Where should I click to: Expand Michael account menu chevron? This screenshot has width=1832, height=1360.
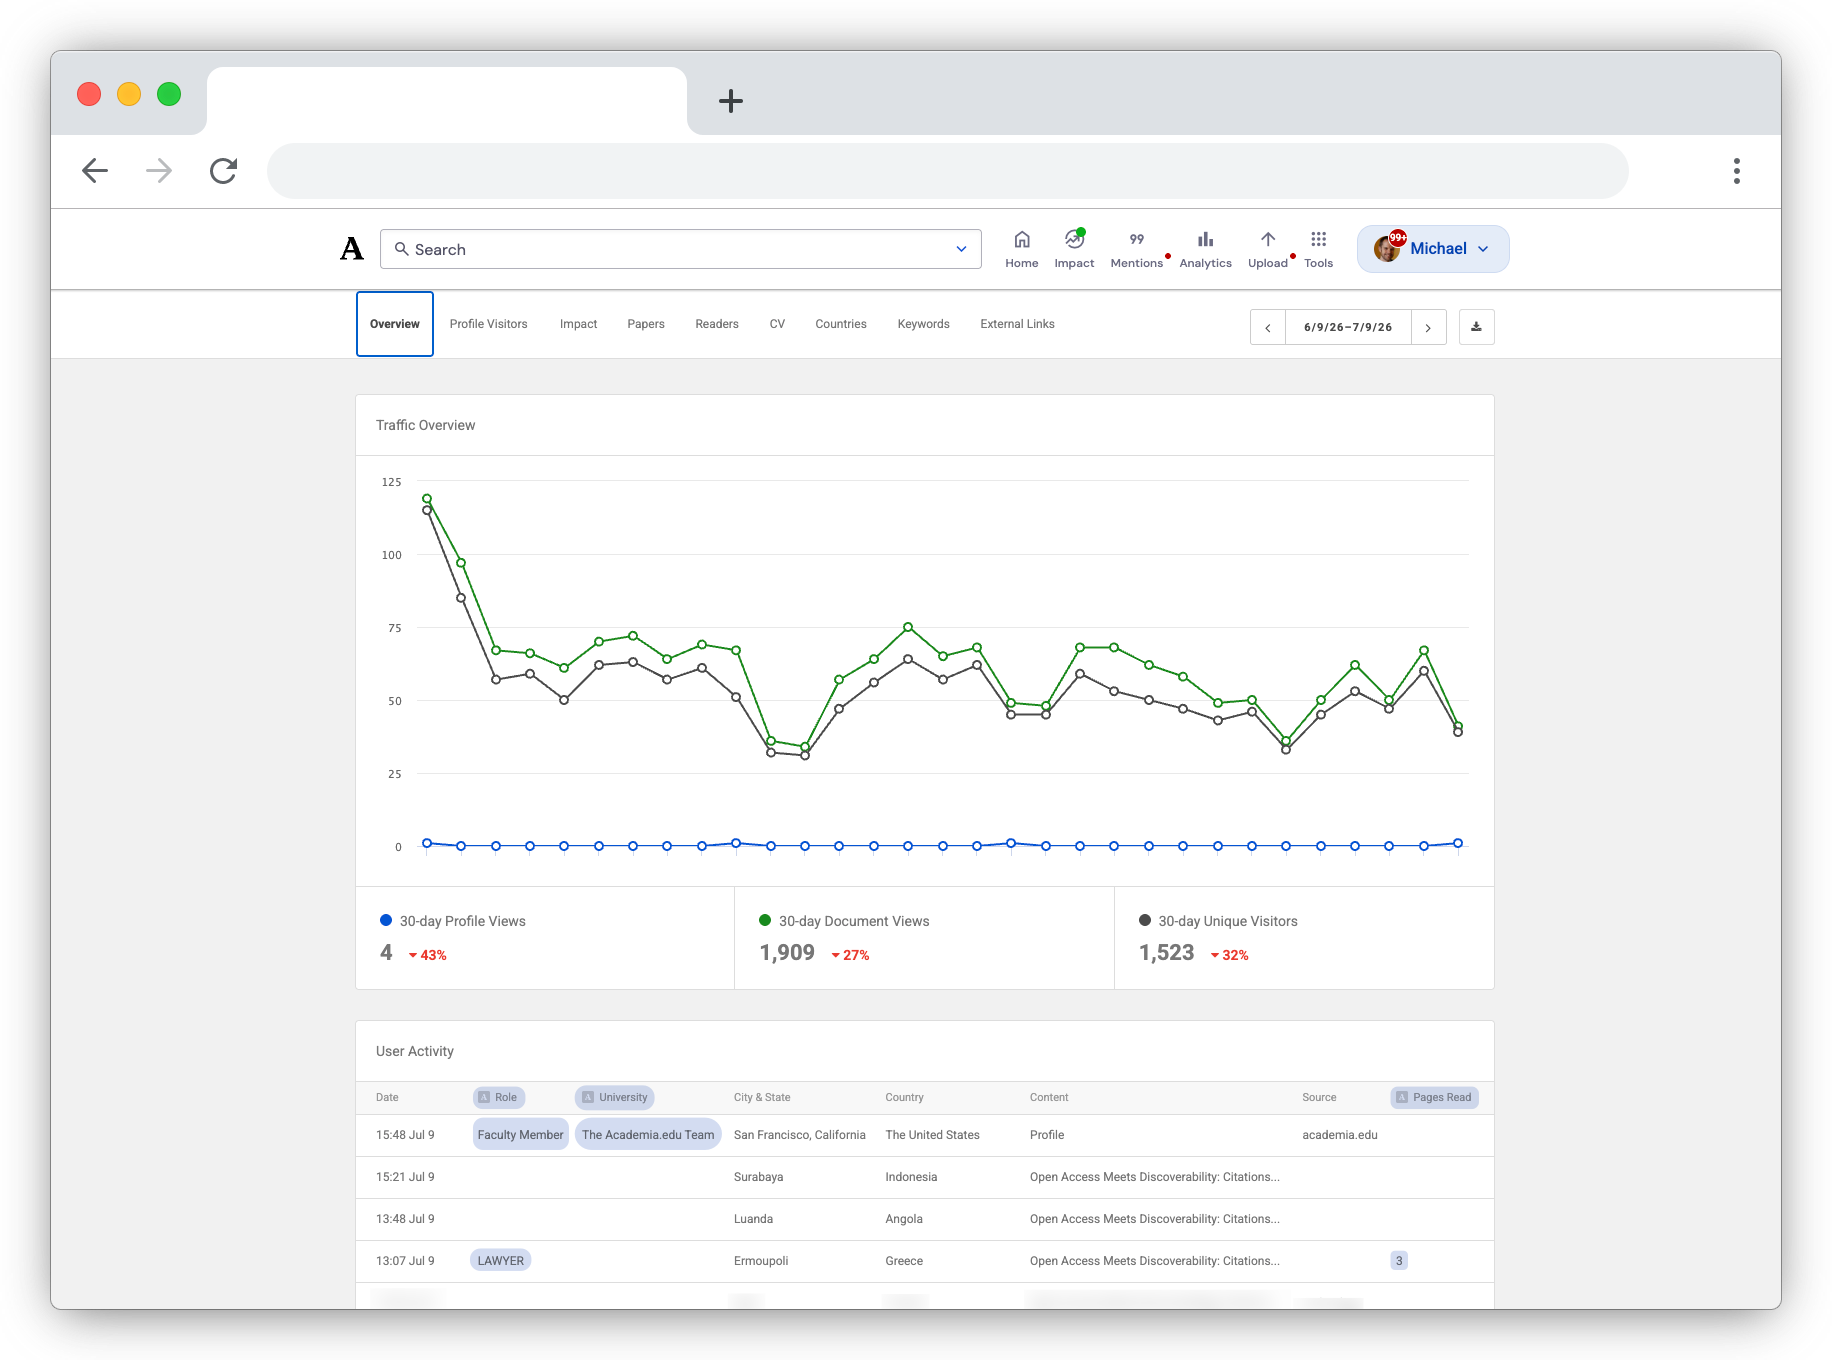1483,249
